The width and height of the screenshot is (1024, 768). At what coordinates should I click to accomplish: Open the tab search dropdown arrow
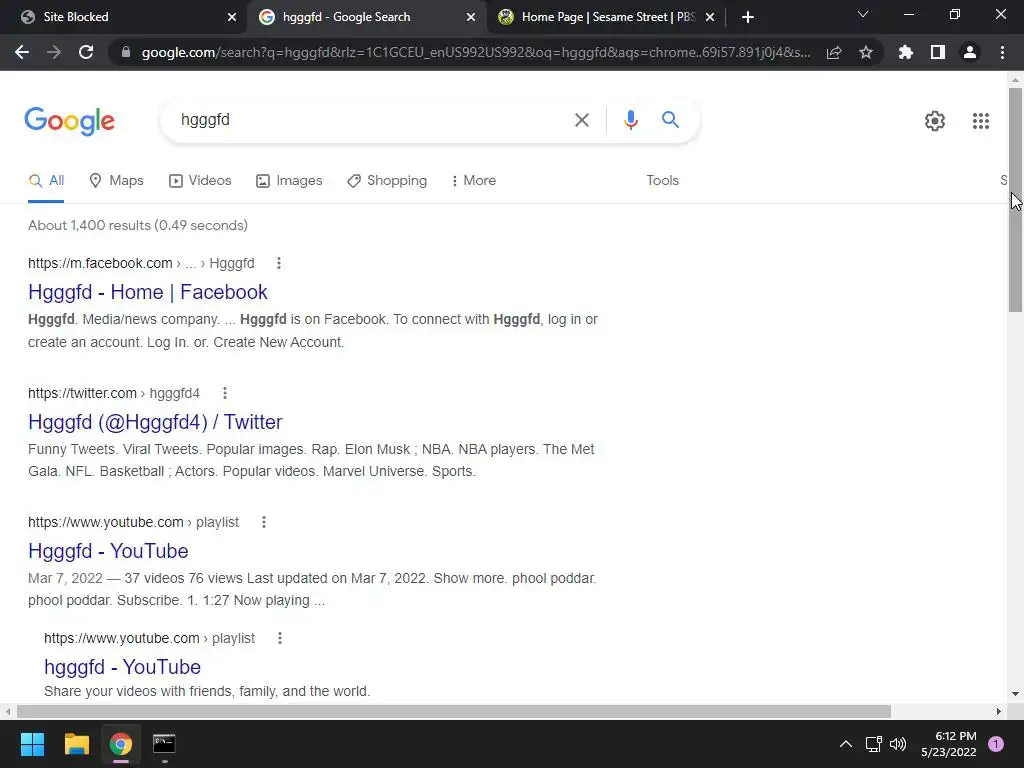pos(863,14)
